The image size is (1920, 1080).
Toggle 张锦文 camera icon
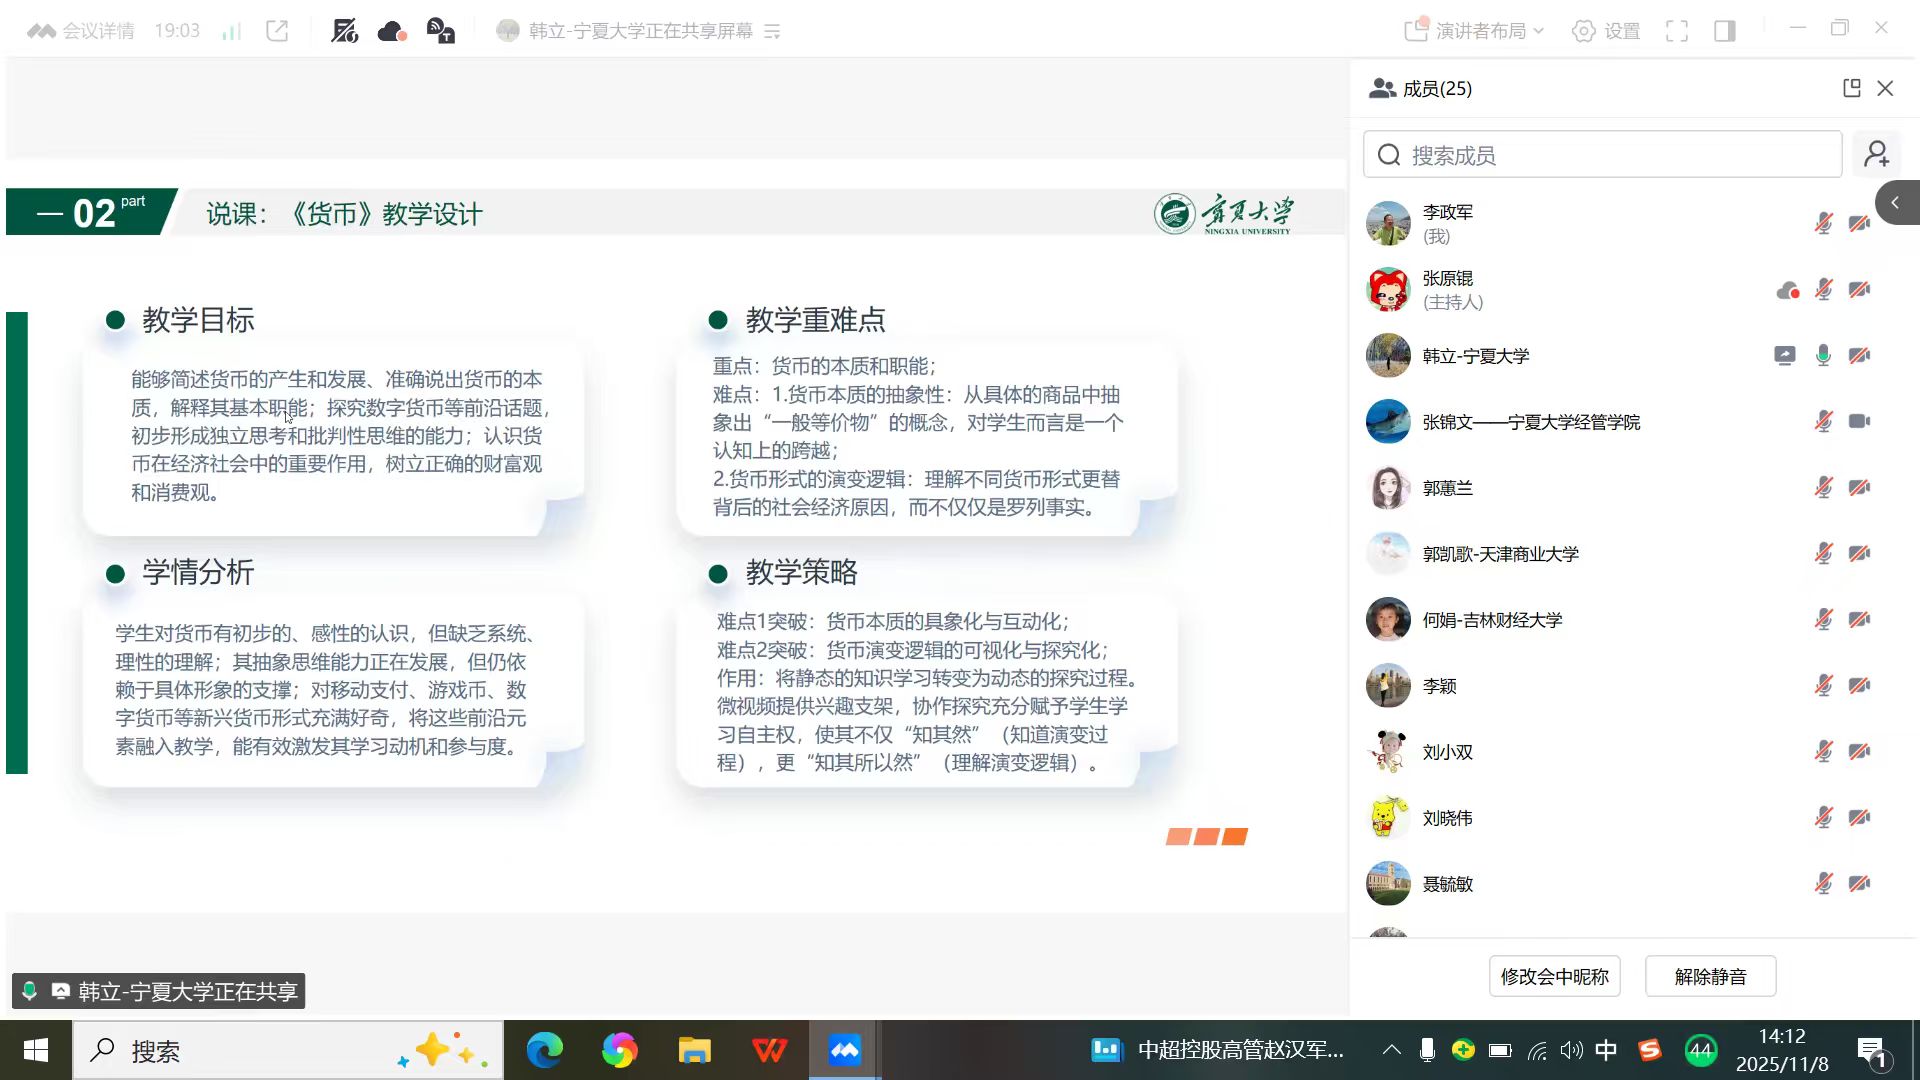[1859, 421]
